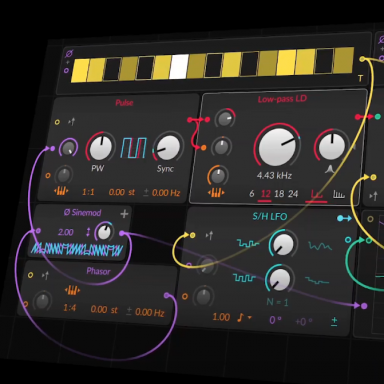Viewport: 384px width, 384px height.
Task: Select the 12 dB filter slope
Action: 265,194
